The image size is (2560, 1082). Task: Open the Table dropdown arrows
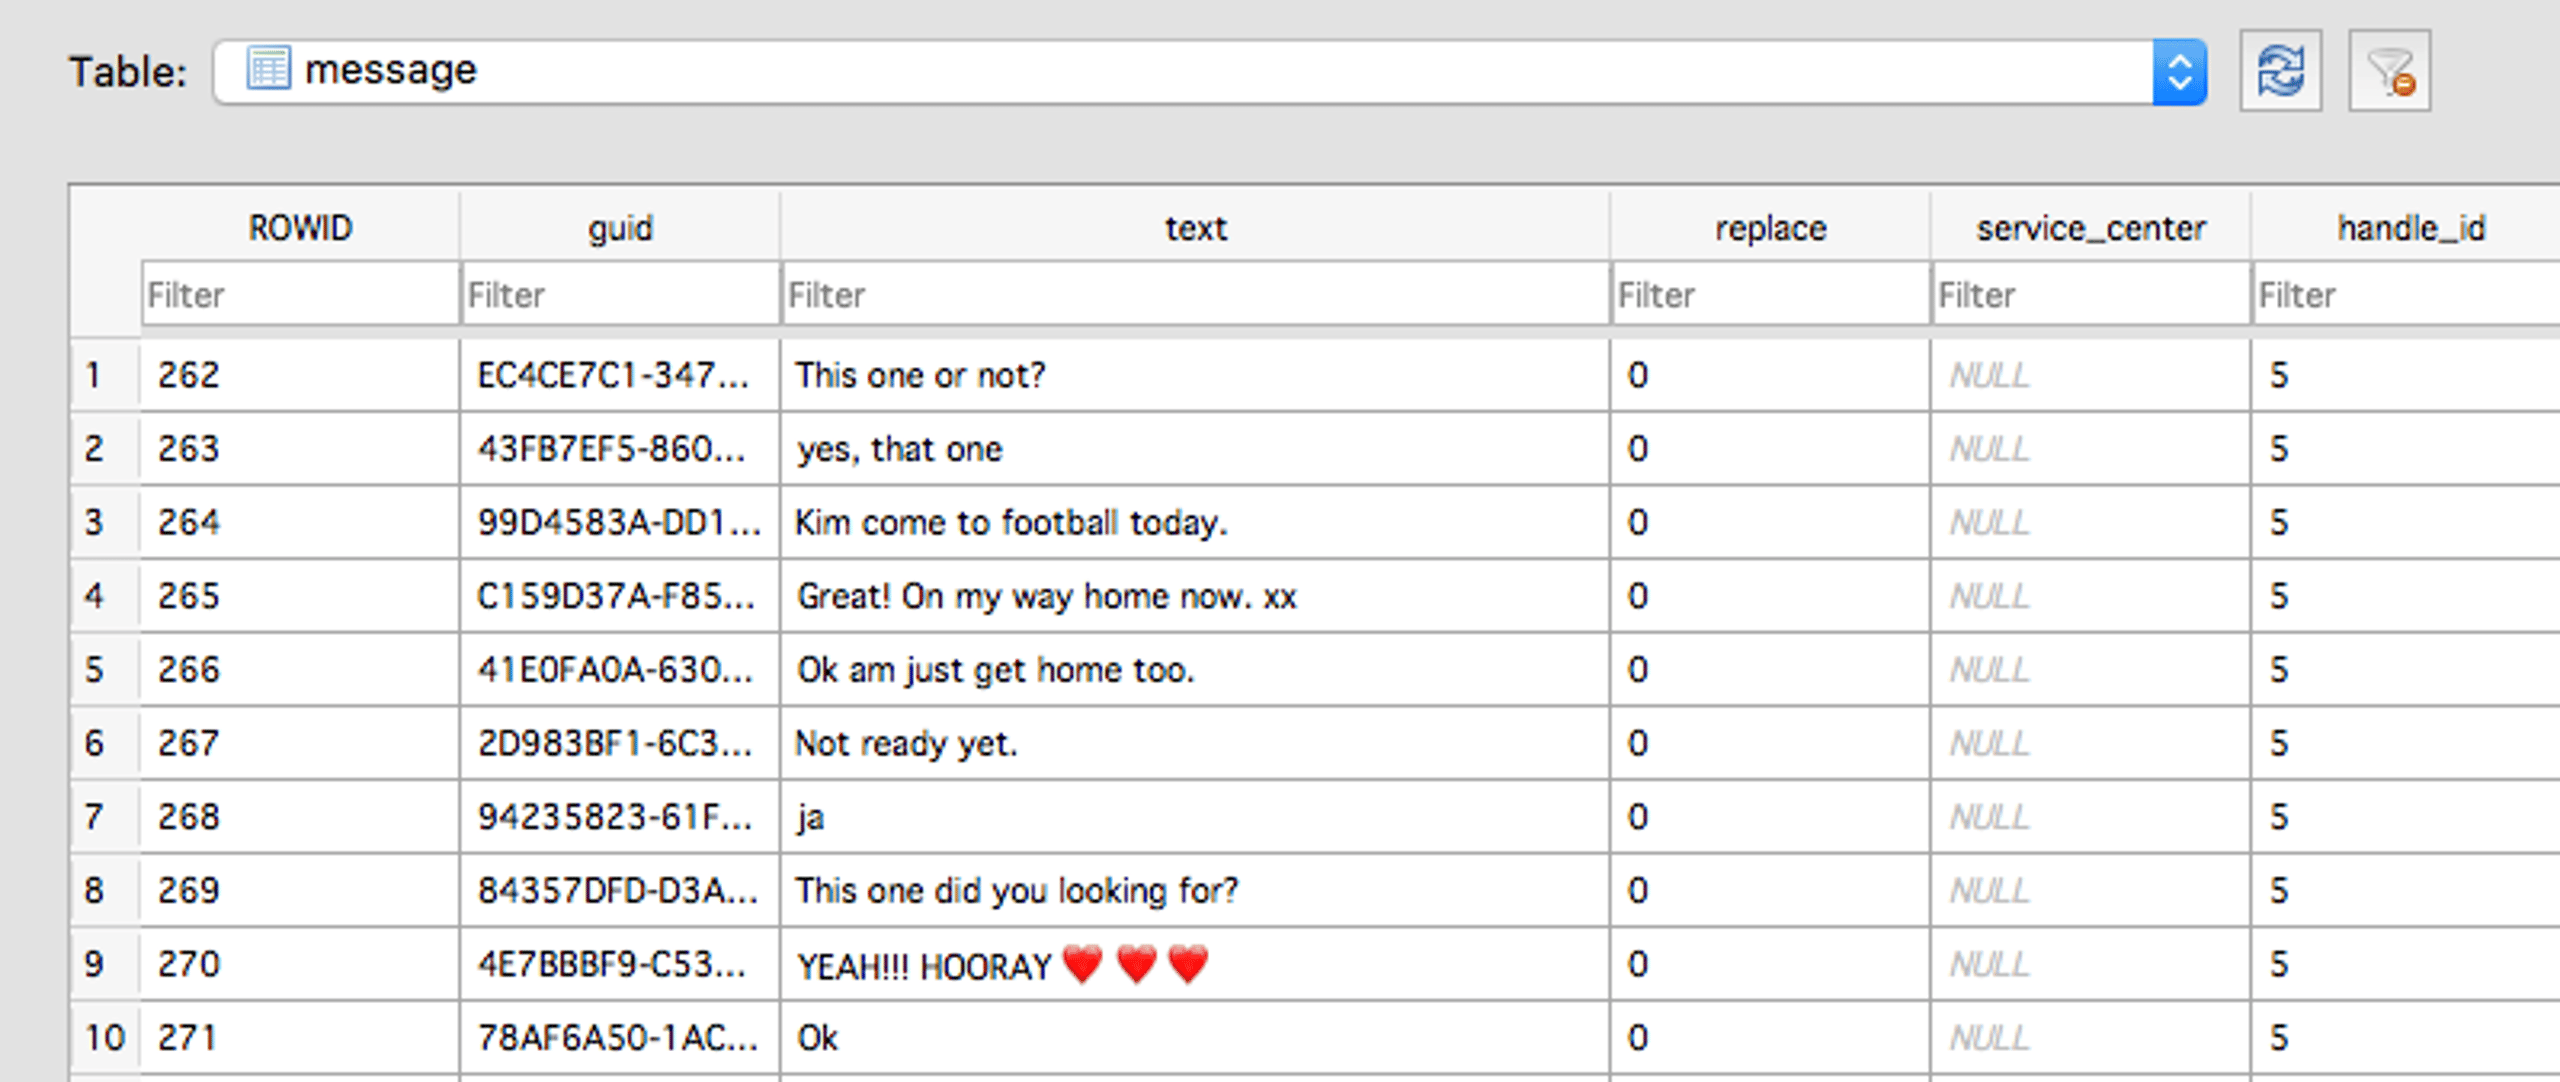[2179, 72]
